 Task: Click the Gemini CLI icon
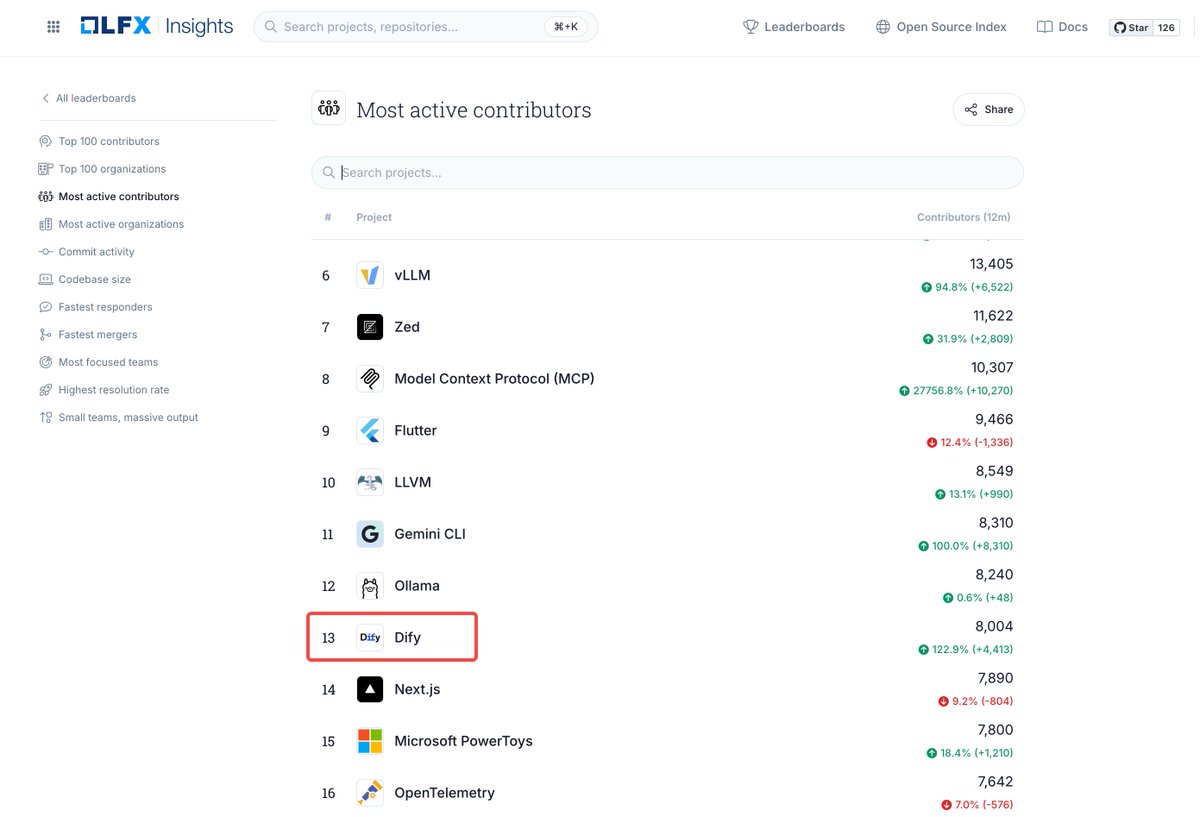point(369,534)
